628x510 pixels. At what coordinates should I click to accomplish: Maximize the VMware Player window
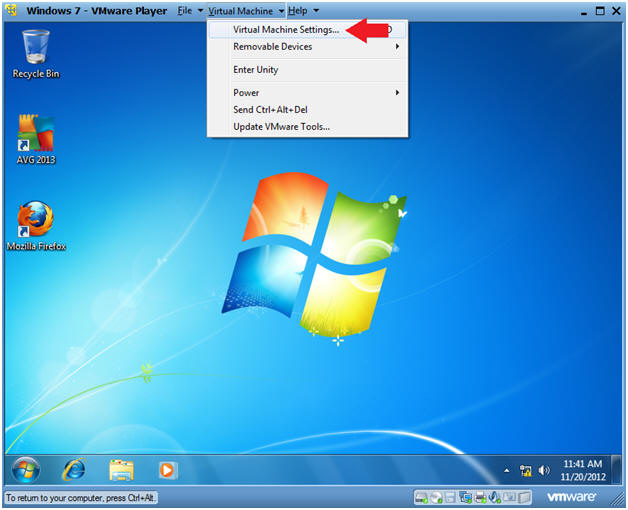[600, 11]
